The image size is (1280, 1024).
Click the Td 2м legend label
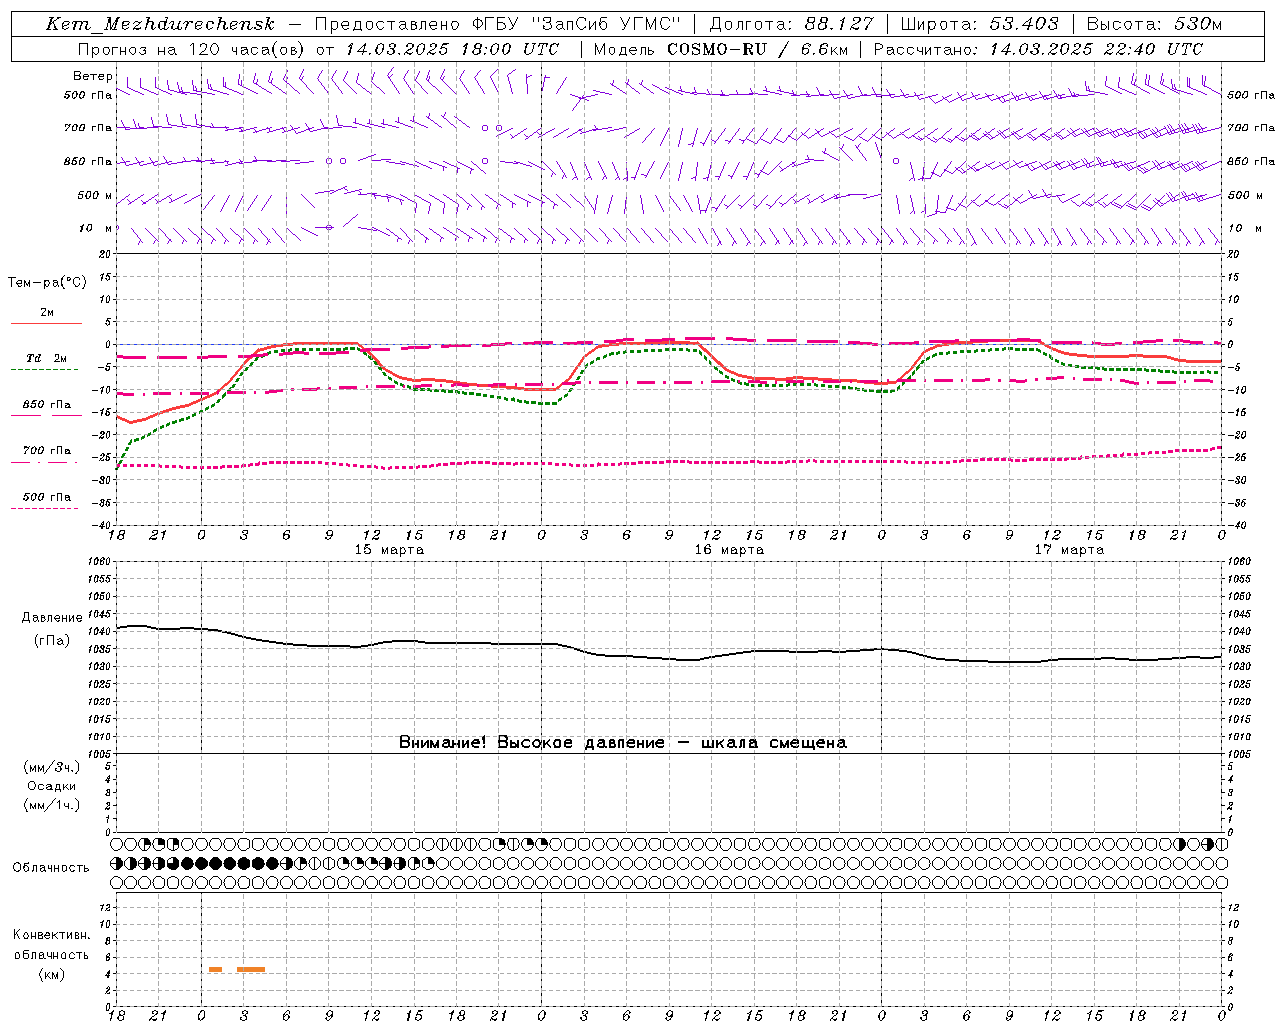(x=47, y=358)
